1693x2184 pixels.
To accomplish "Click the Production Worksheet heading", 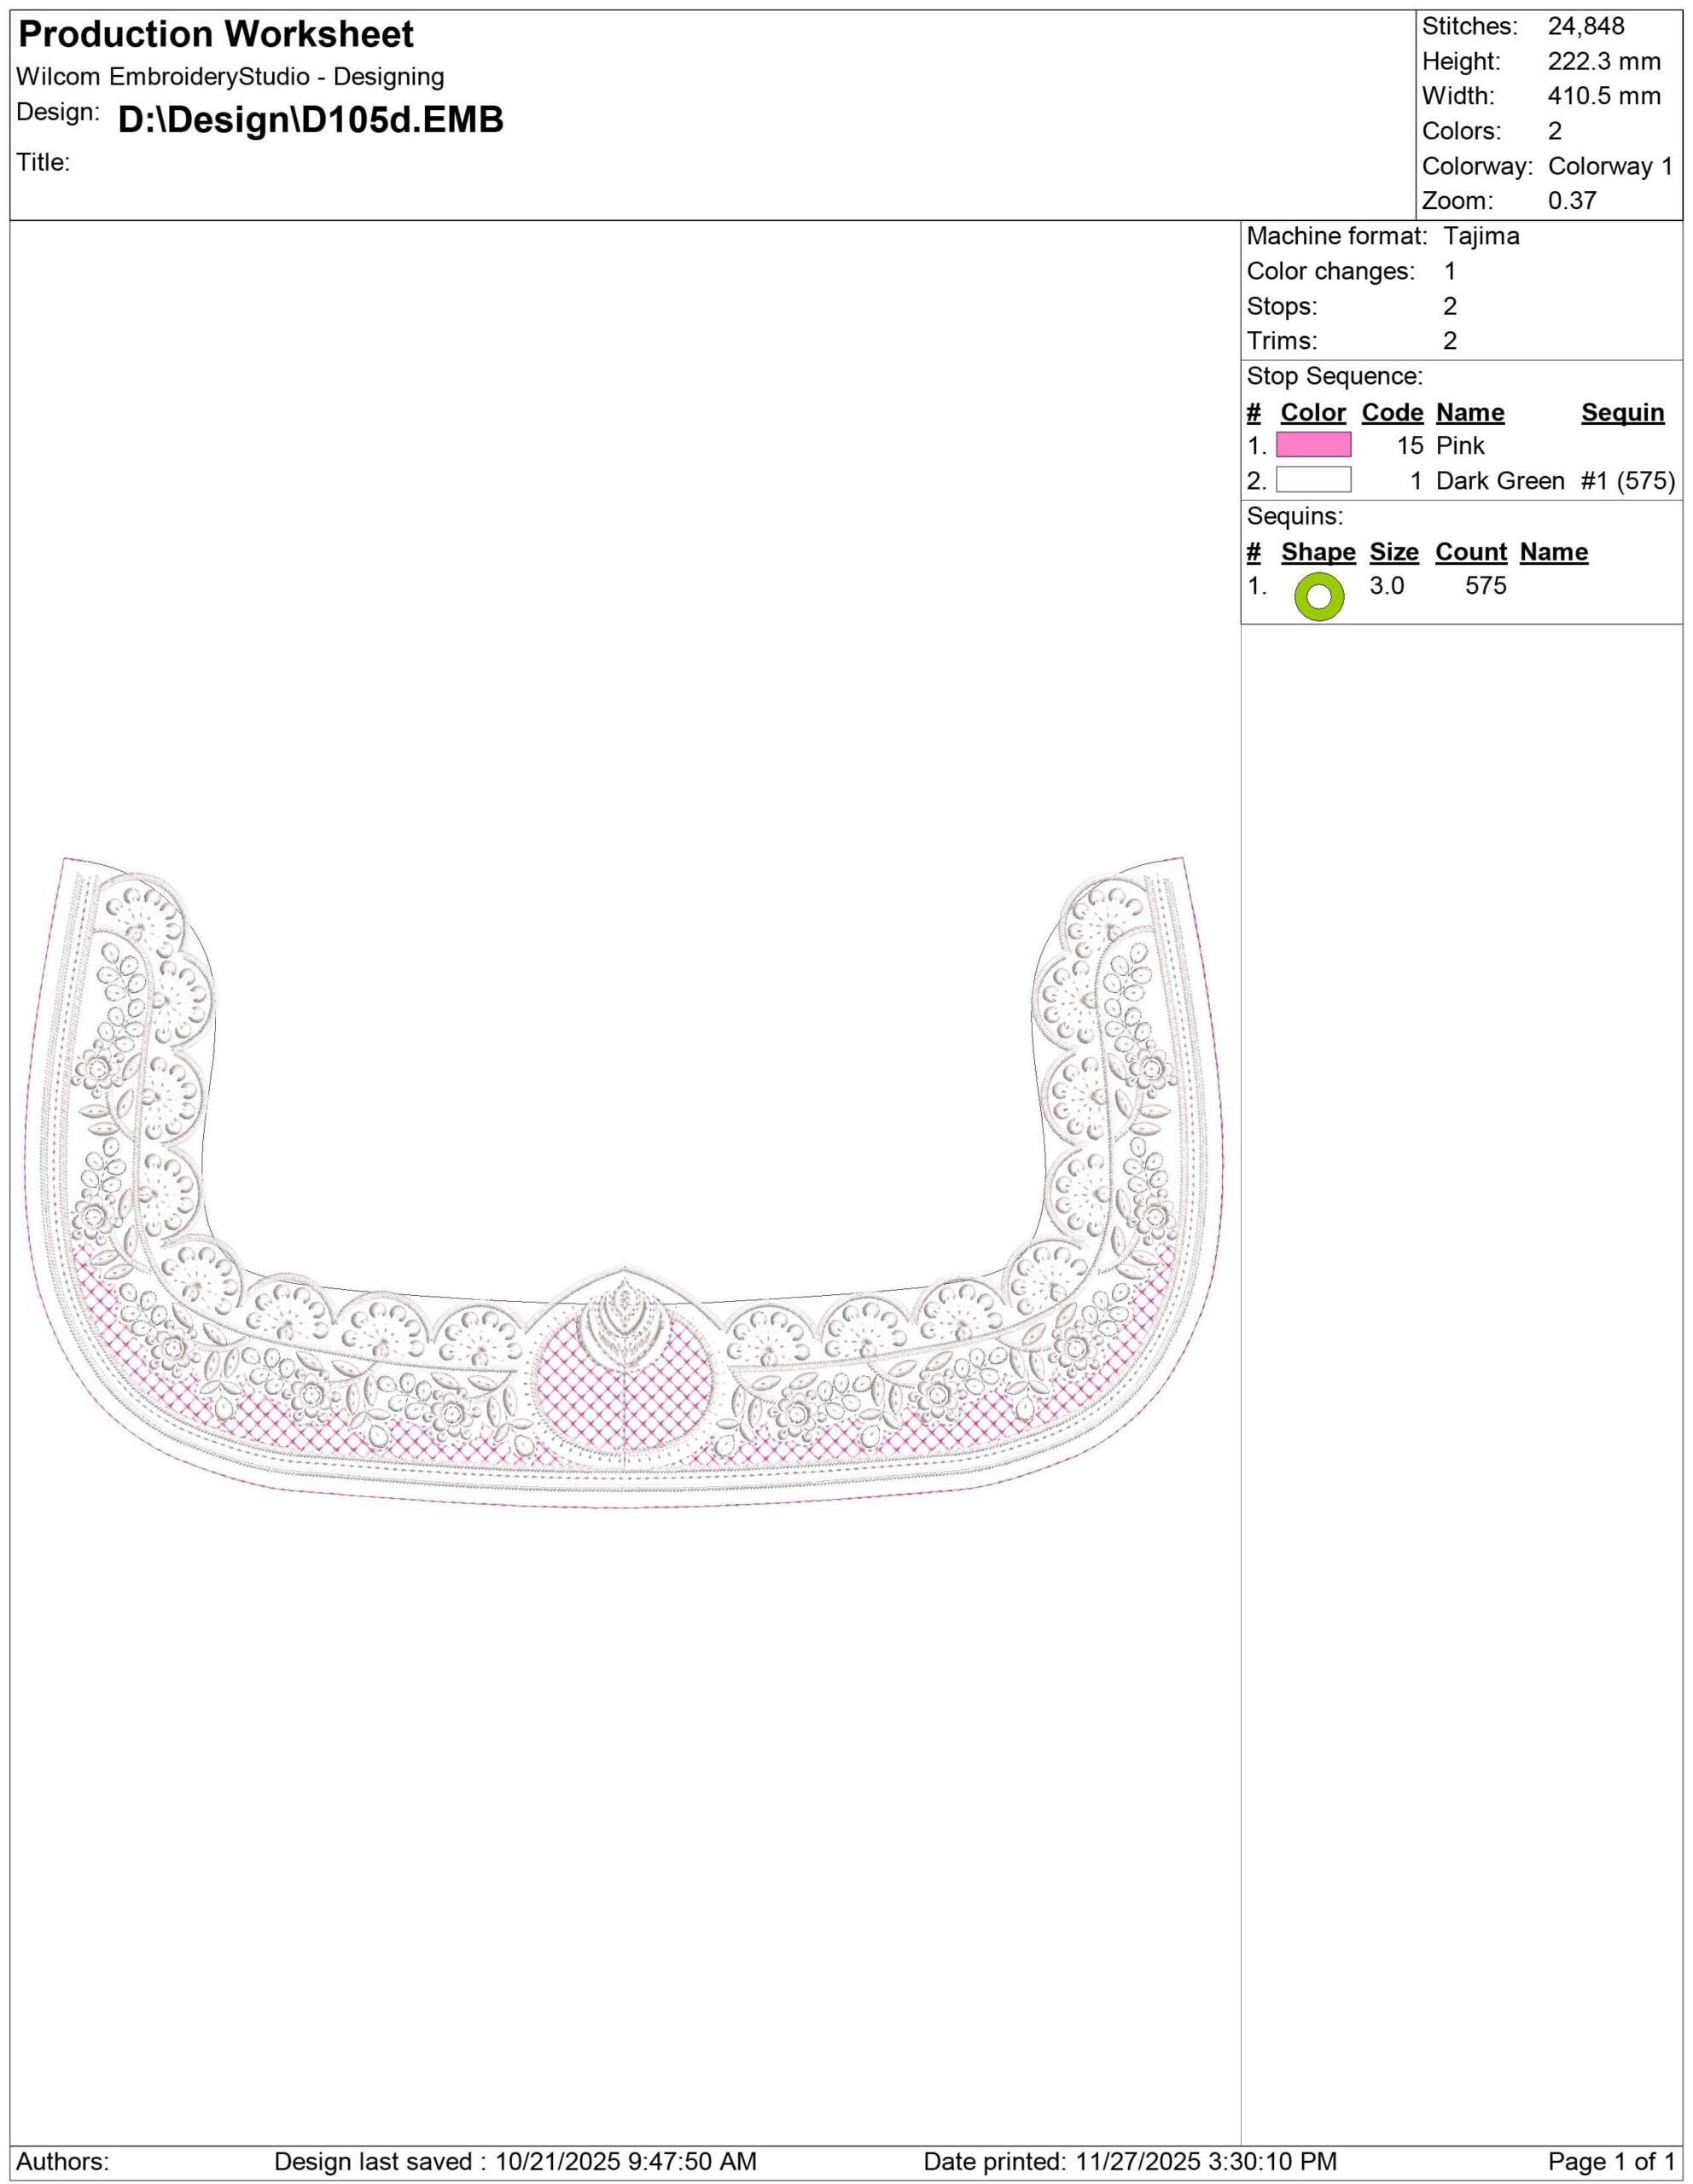I will 216,35.
